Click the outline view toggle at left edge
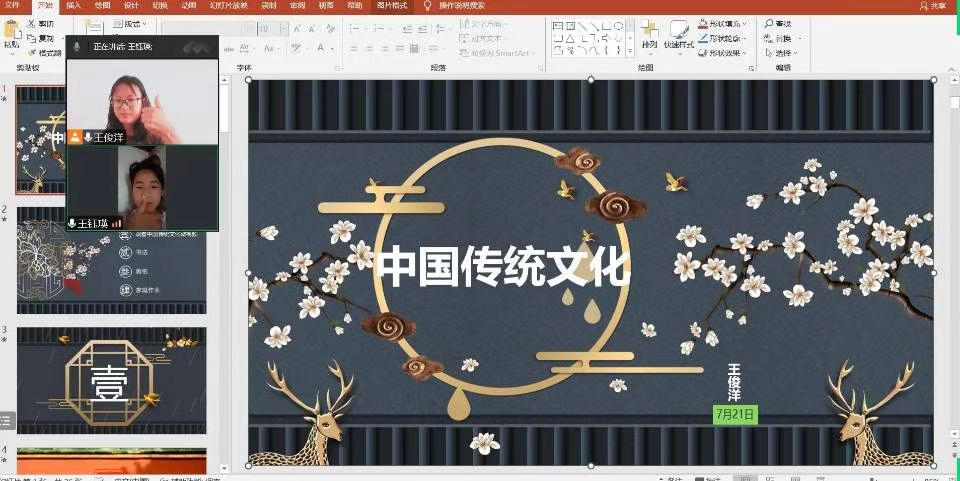This screenshot has width=960, height=481. tap(6, 420)
